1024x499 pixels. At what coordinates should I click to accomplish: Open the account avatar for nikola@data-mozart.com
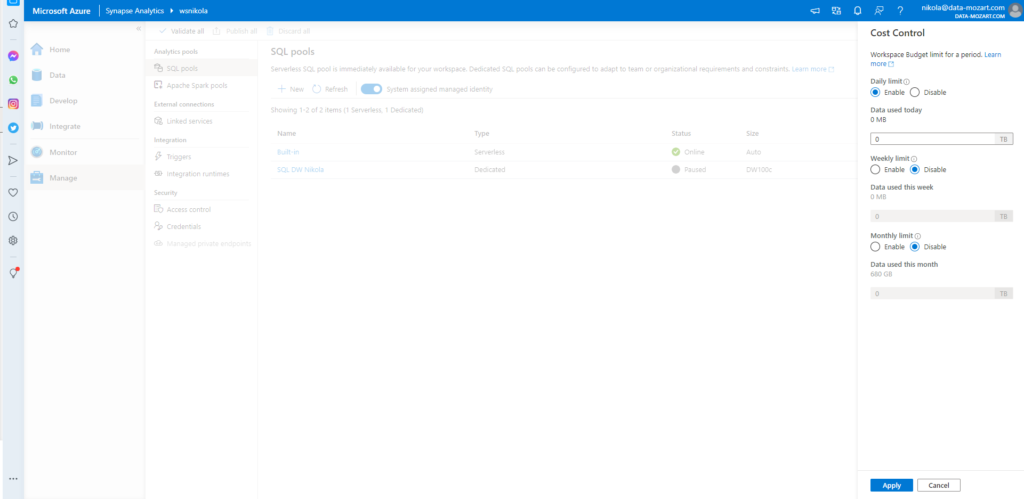point(1015,10)
